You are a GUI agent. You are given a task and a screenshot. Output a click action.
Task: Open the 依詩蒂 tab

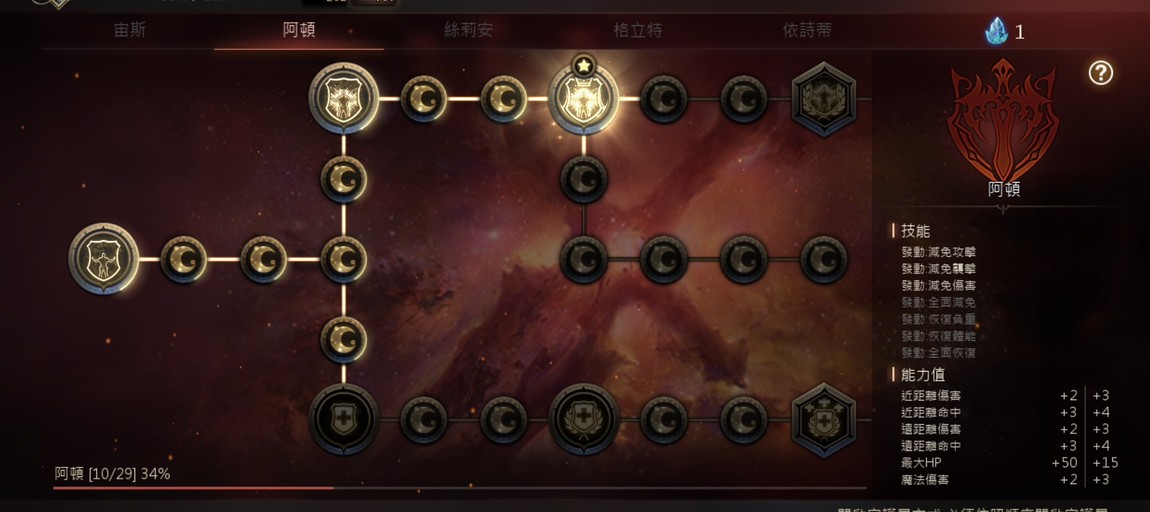[807, 31]
